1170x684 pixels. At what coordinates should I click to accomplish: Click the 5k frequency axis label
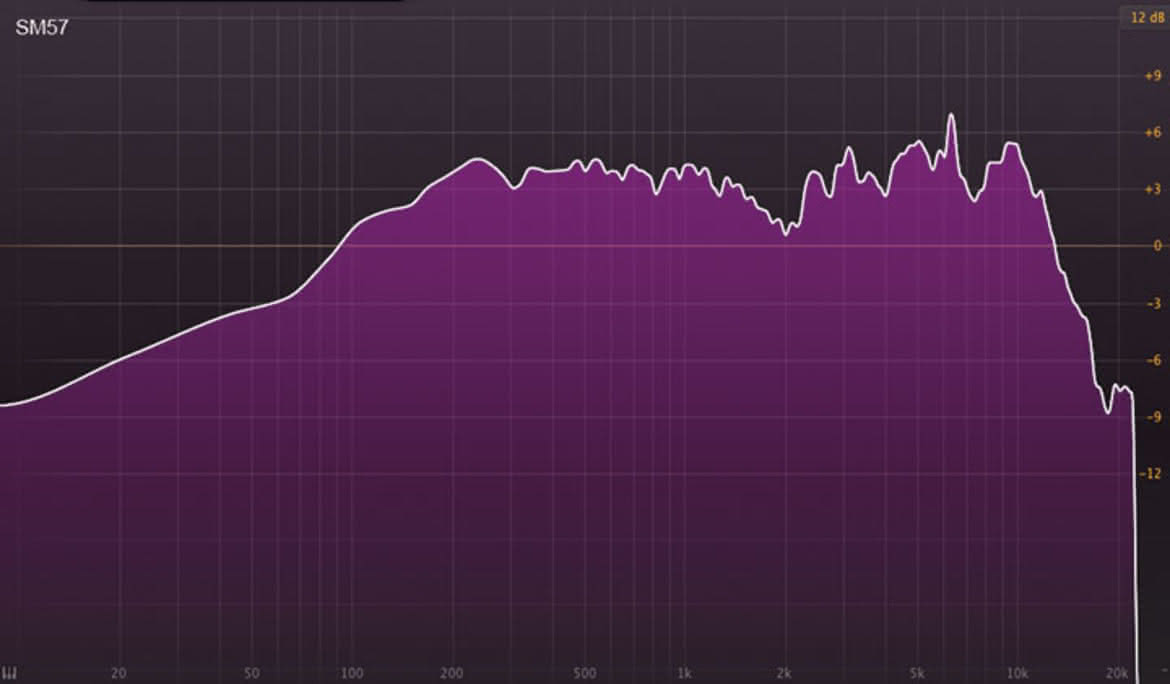click(917, 674)
